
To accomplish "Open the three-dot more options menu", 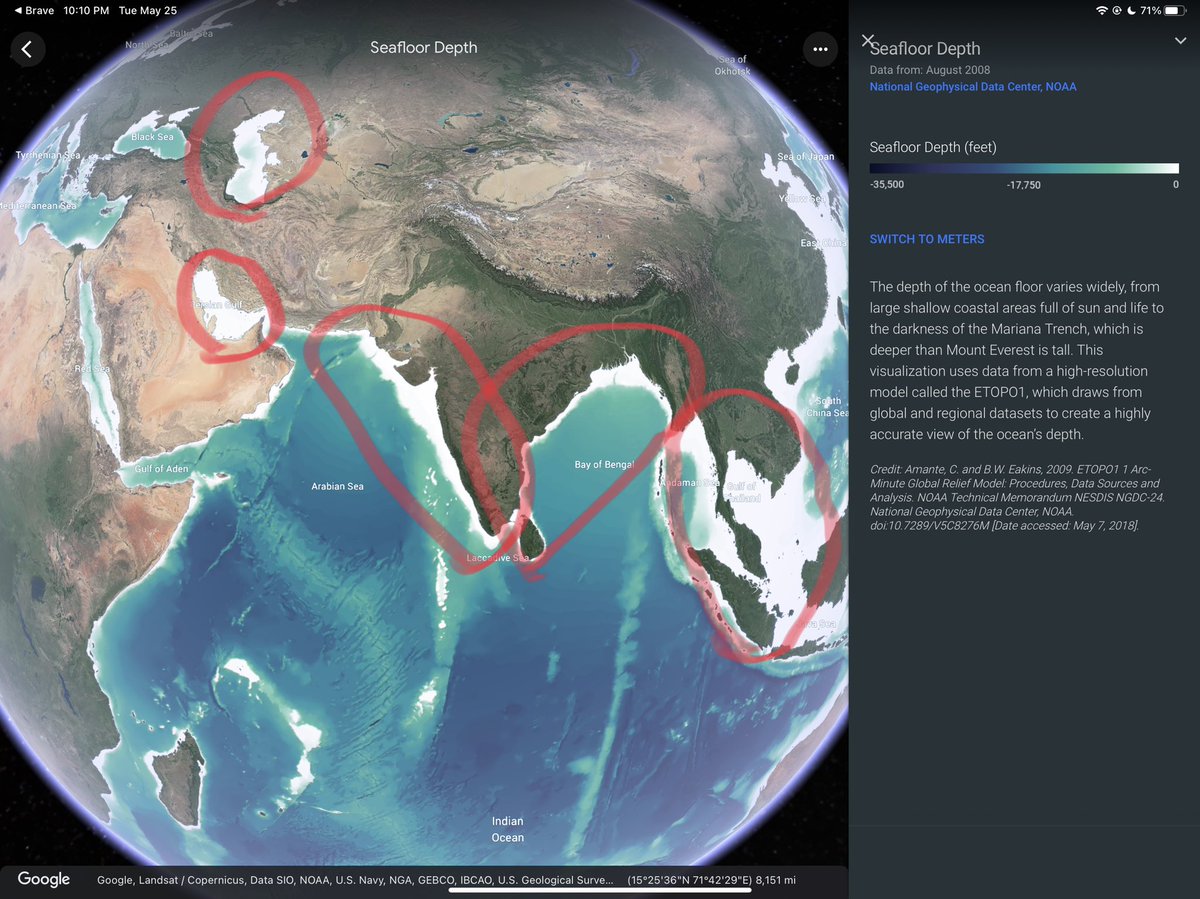I will tap(820, 49).
